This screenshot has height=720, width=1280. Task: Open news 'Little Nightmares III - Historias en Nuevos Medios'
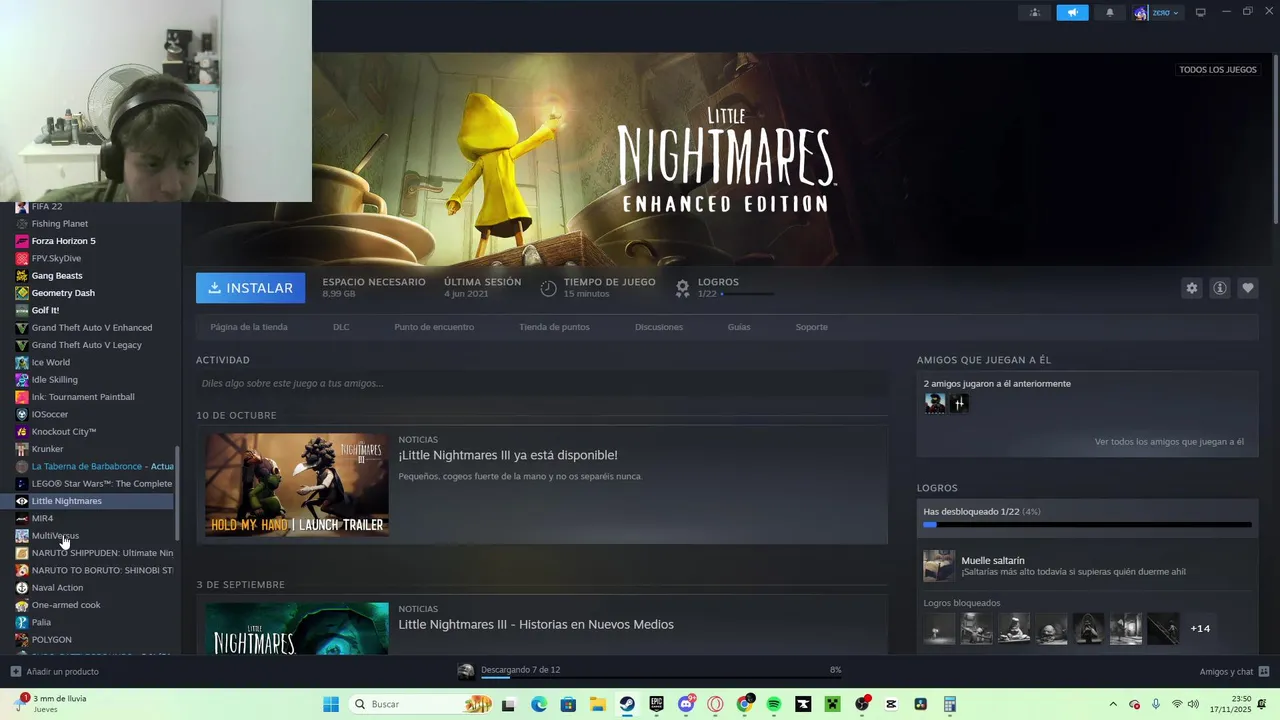point(536,624)
